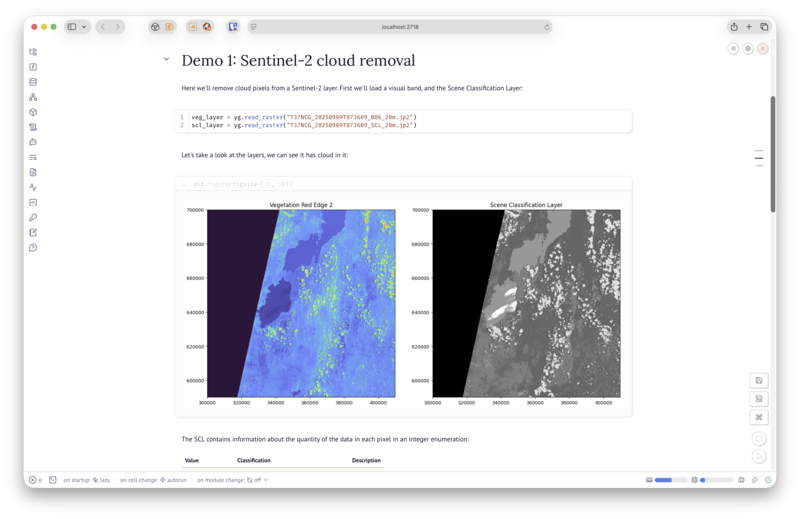Screen dimensions: 800x519
Task: Click the errors count in status bar
Action: click(x=35, y=480)
